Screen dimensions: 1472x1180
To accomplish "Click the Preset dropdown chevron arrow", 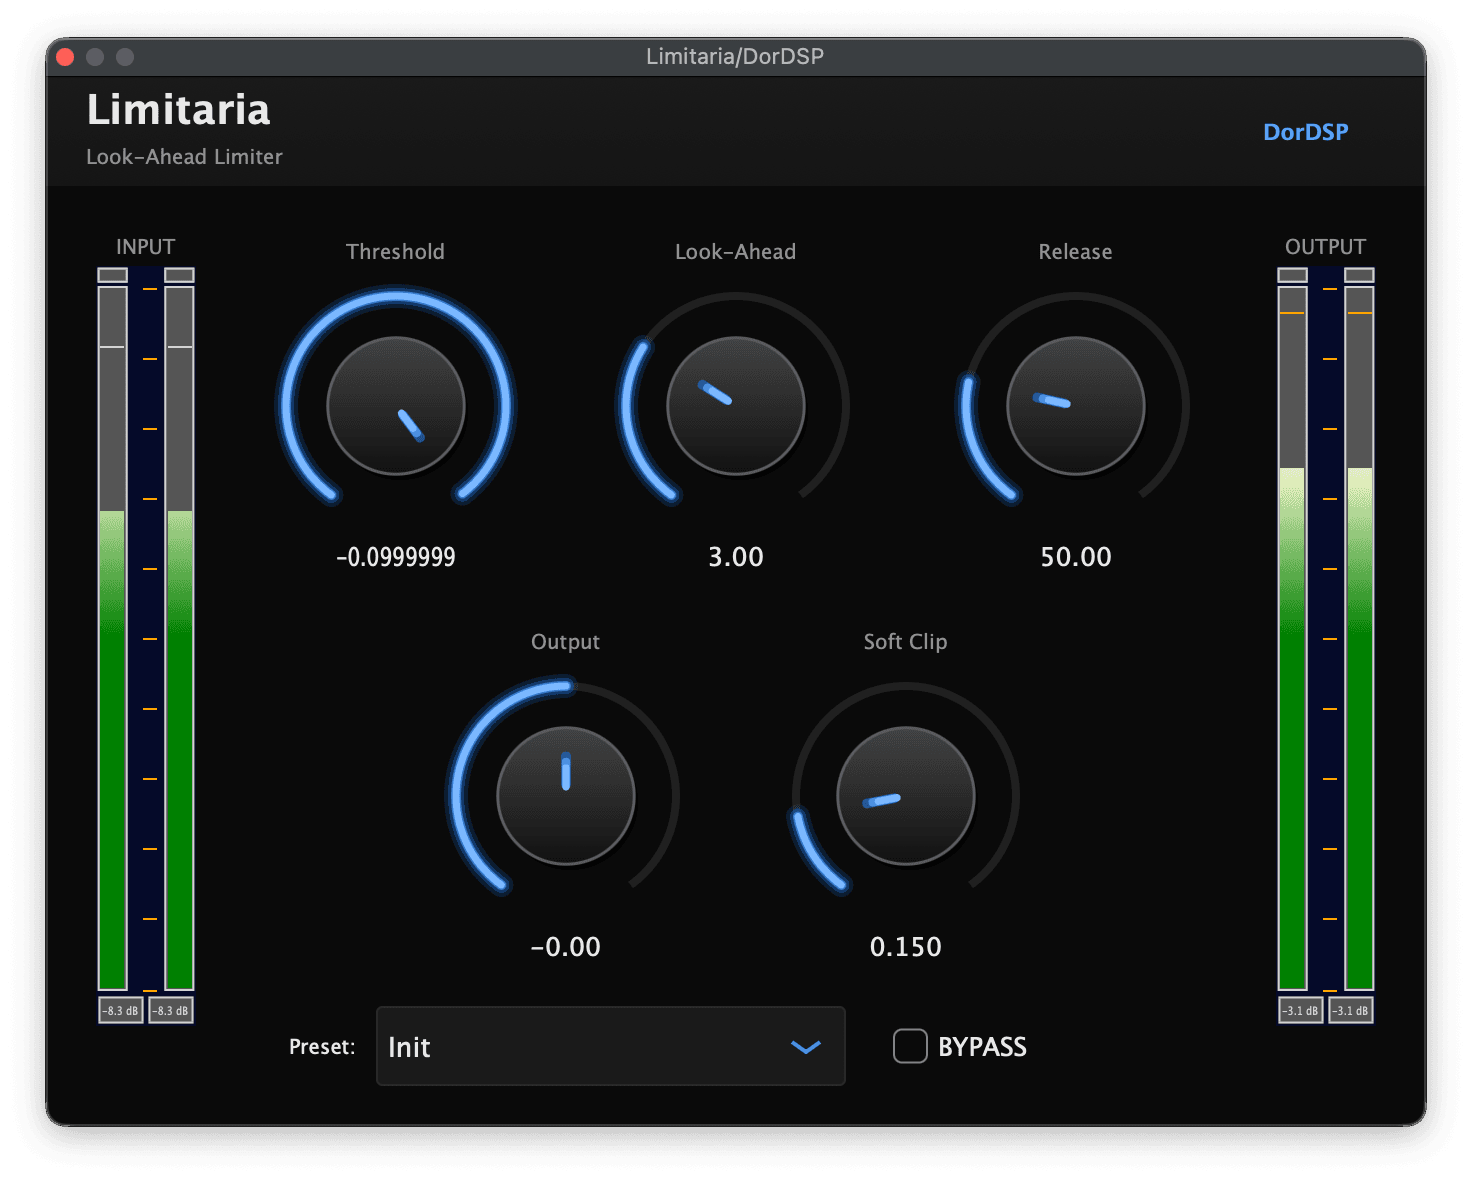I will point(803,1047).
